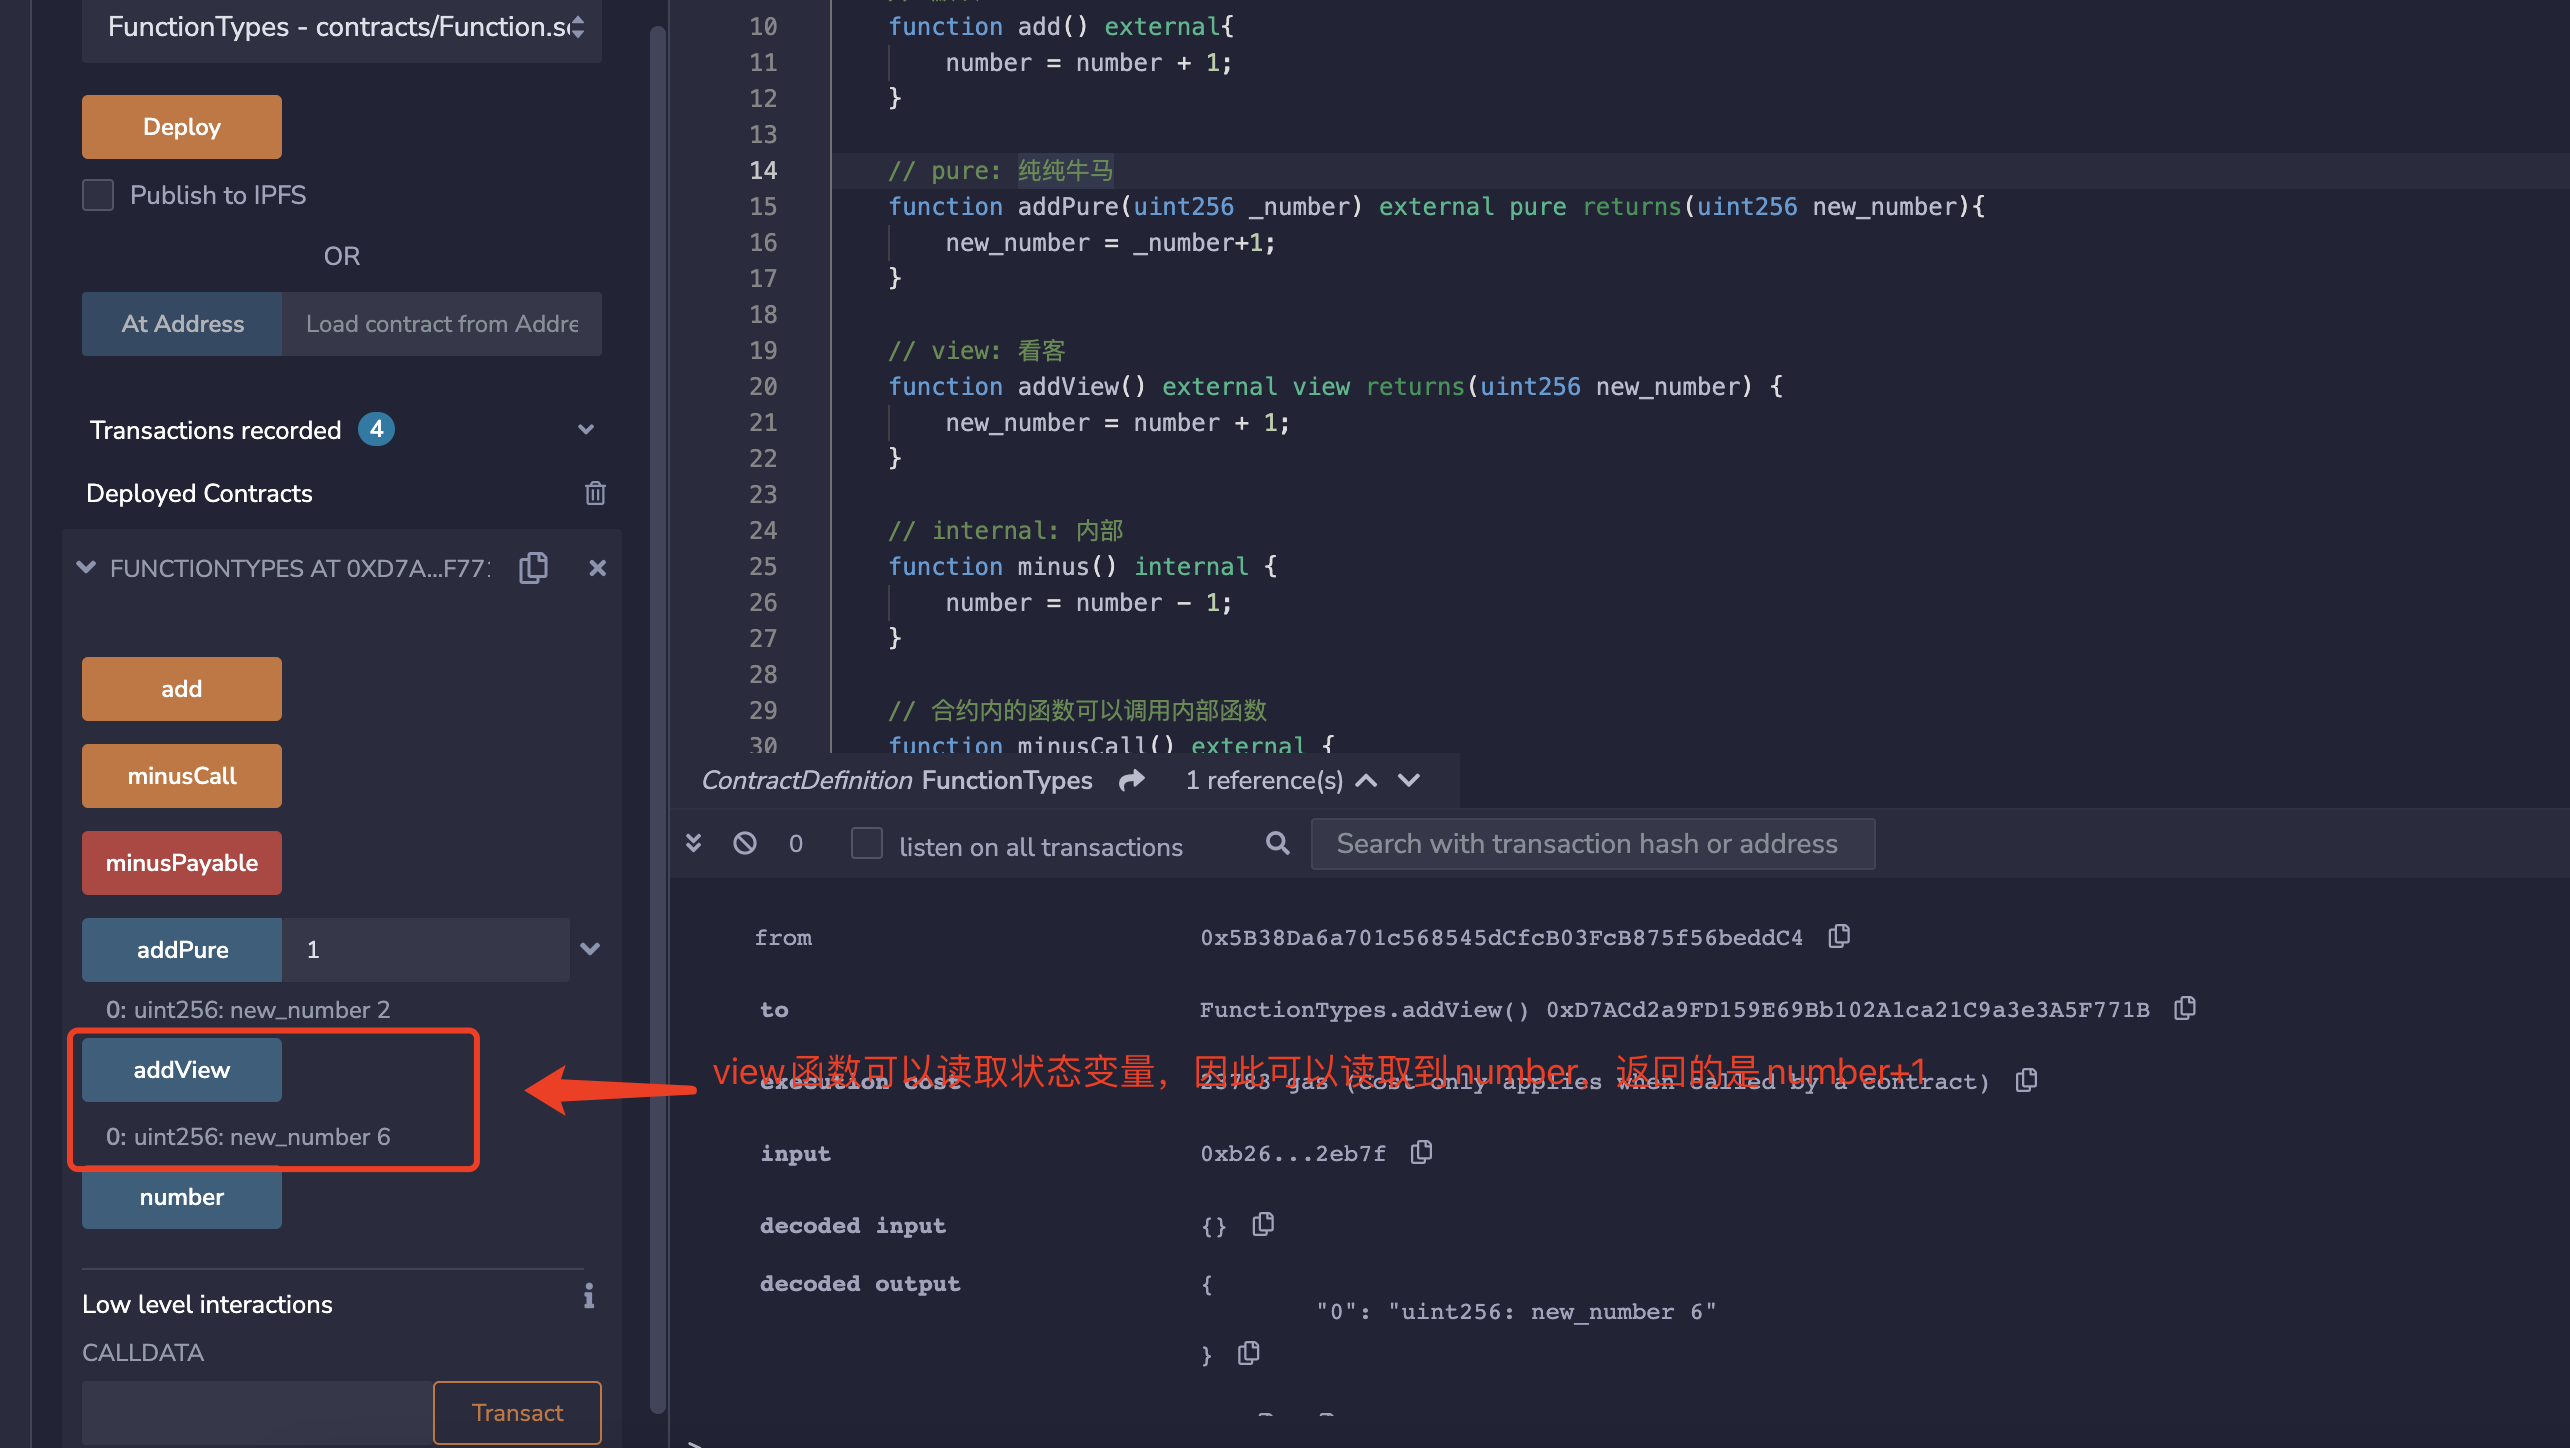Check listen on all transactions
Viewport: 2570px width, 1448px height.
click(867, 843)
